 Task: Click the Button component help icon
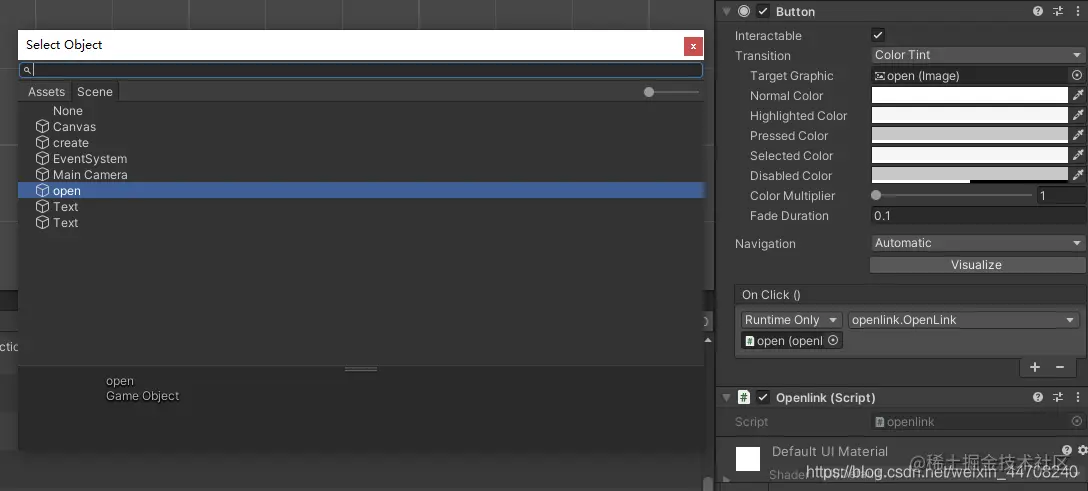point(1038,11)
